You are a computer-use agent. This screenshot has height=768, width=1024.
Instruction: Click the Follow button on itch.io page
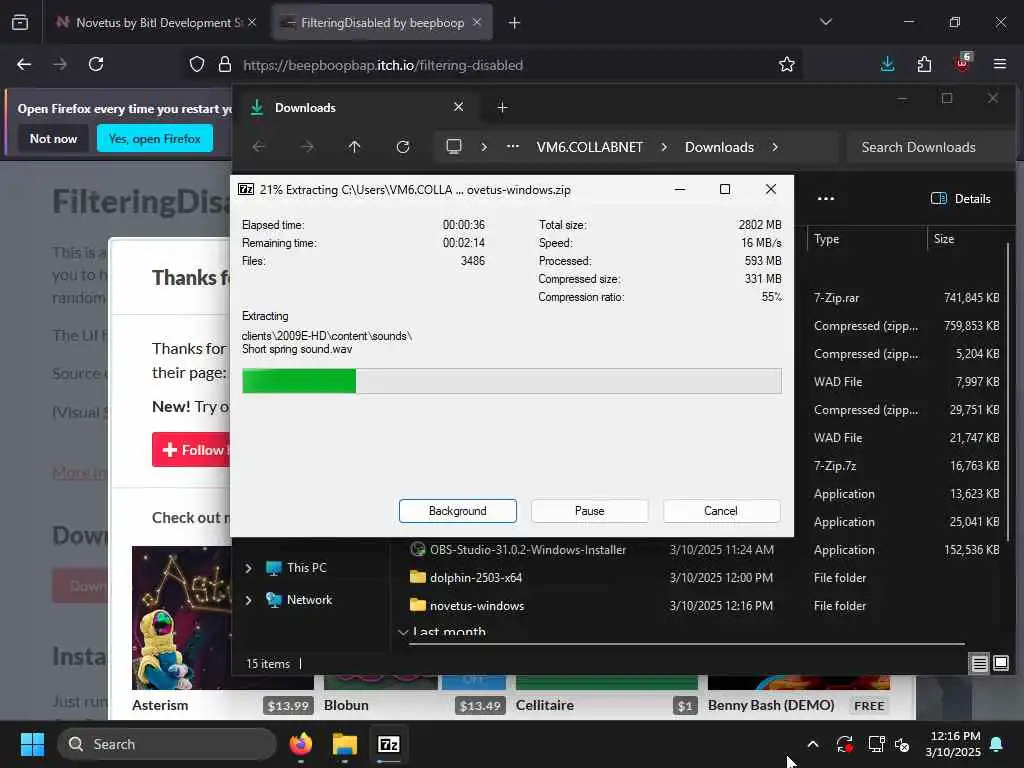pyautogui.click(x=192, y=450)
